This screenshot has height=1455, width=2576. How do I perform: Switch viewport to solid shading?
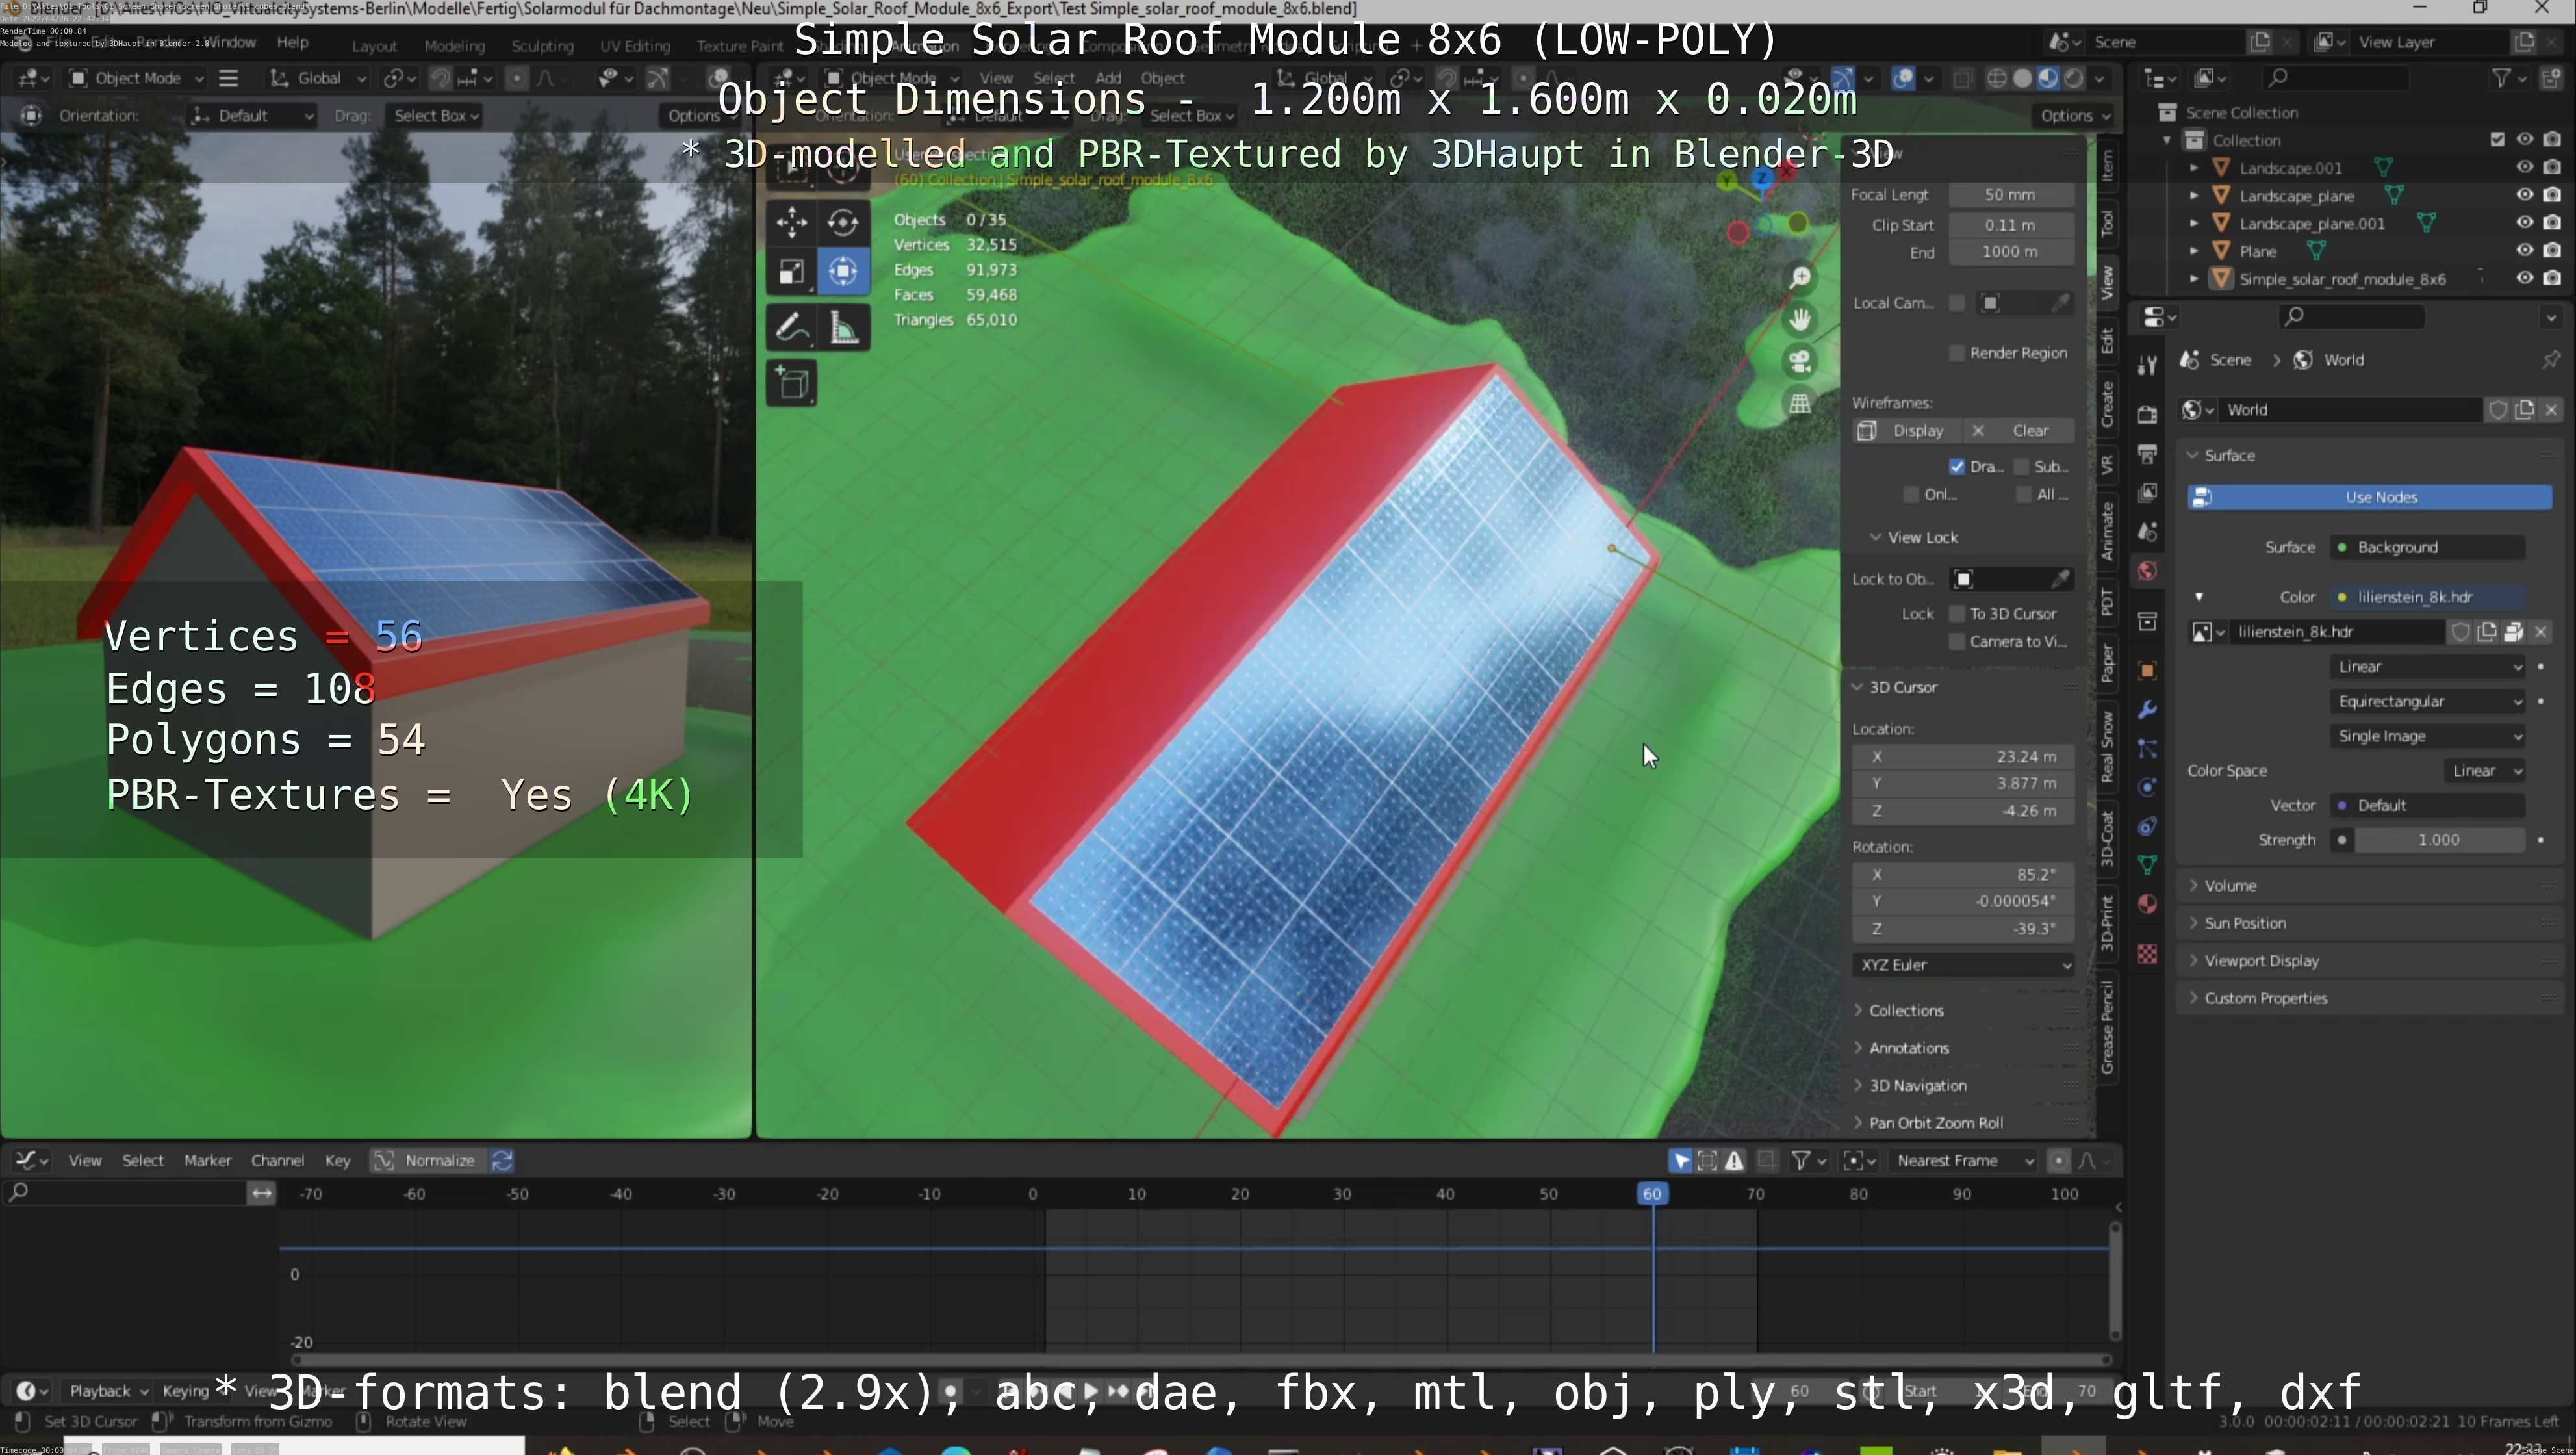tap(2022, 78)
